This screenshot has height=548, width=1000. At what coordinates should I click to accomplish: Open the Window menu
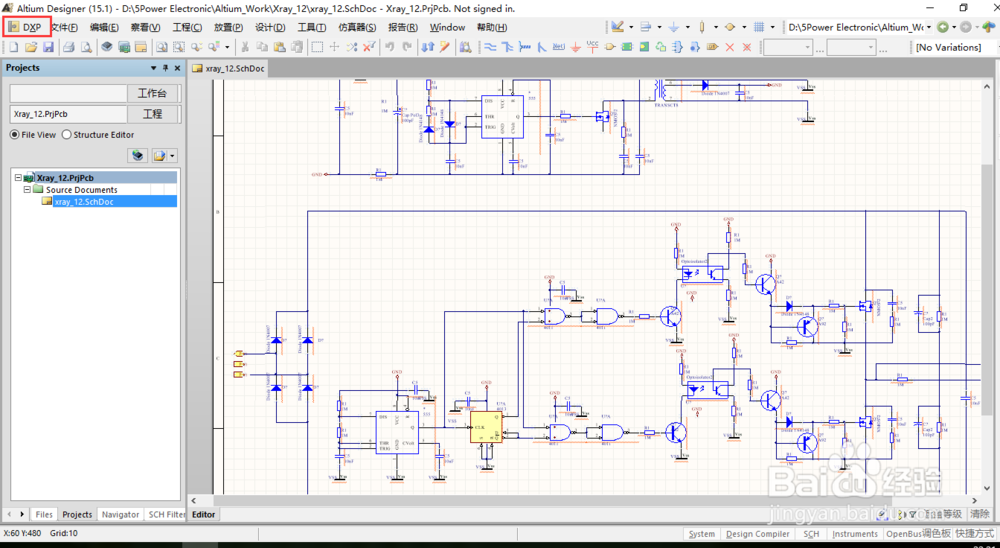tap(447, 27)
